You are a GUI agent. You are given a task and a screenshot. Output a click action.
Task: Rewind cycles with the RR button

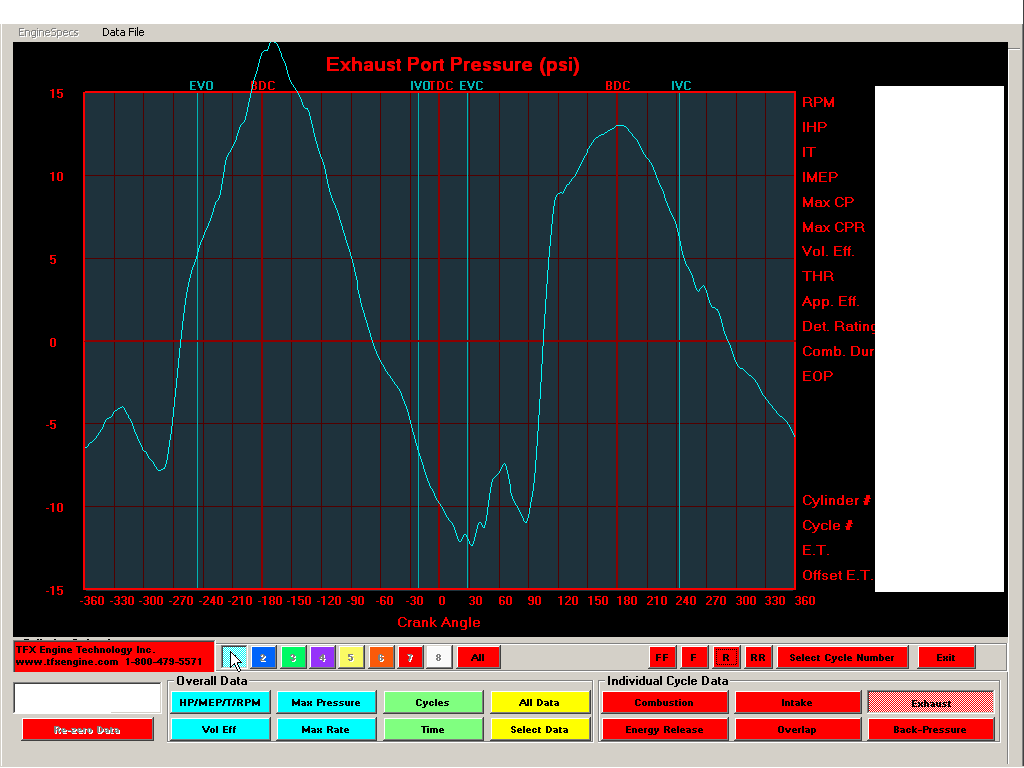[757, 657]
